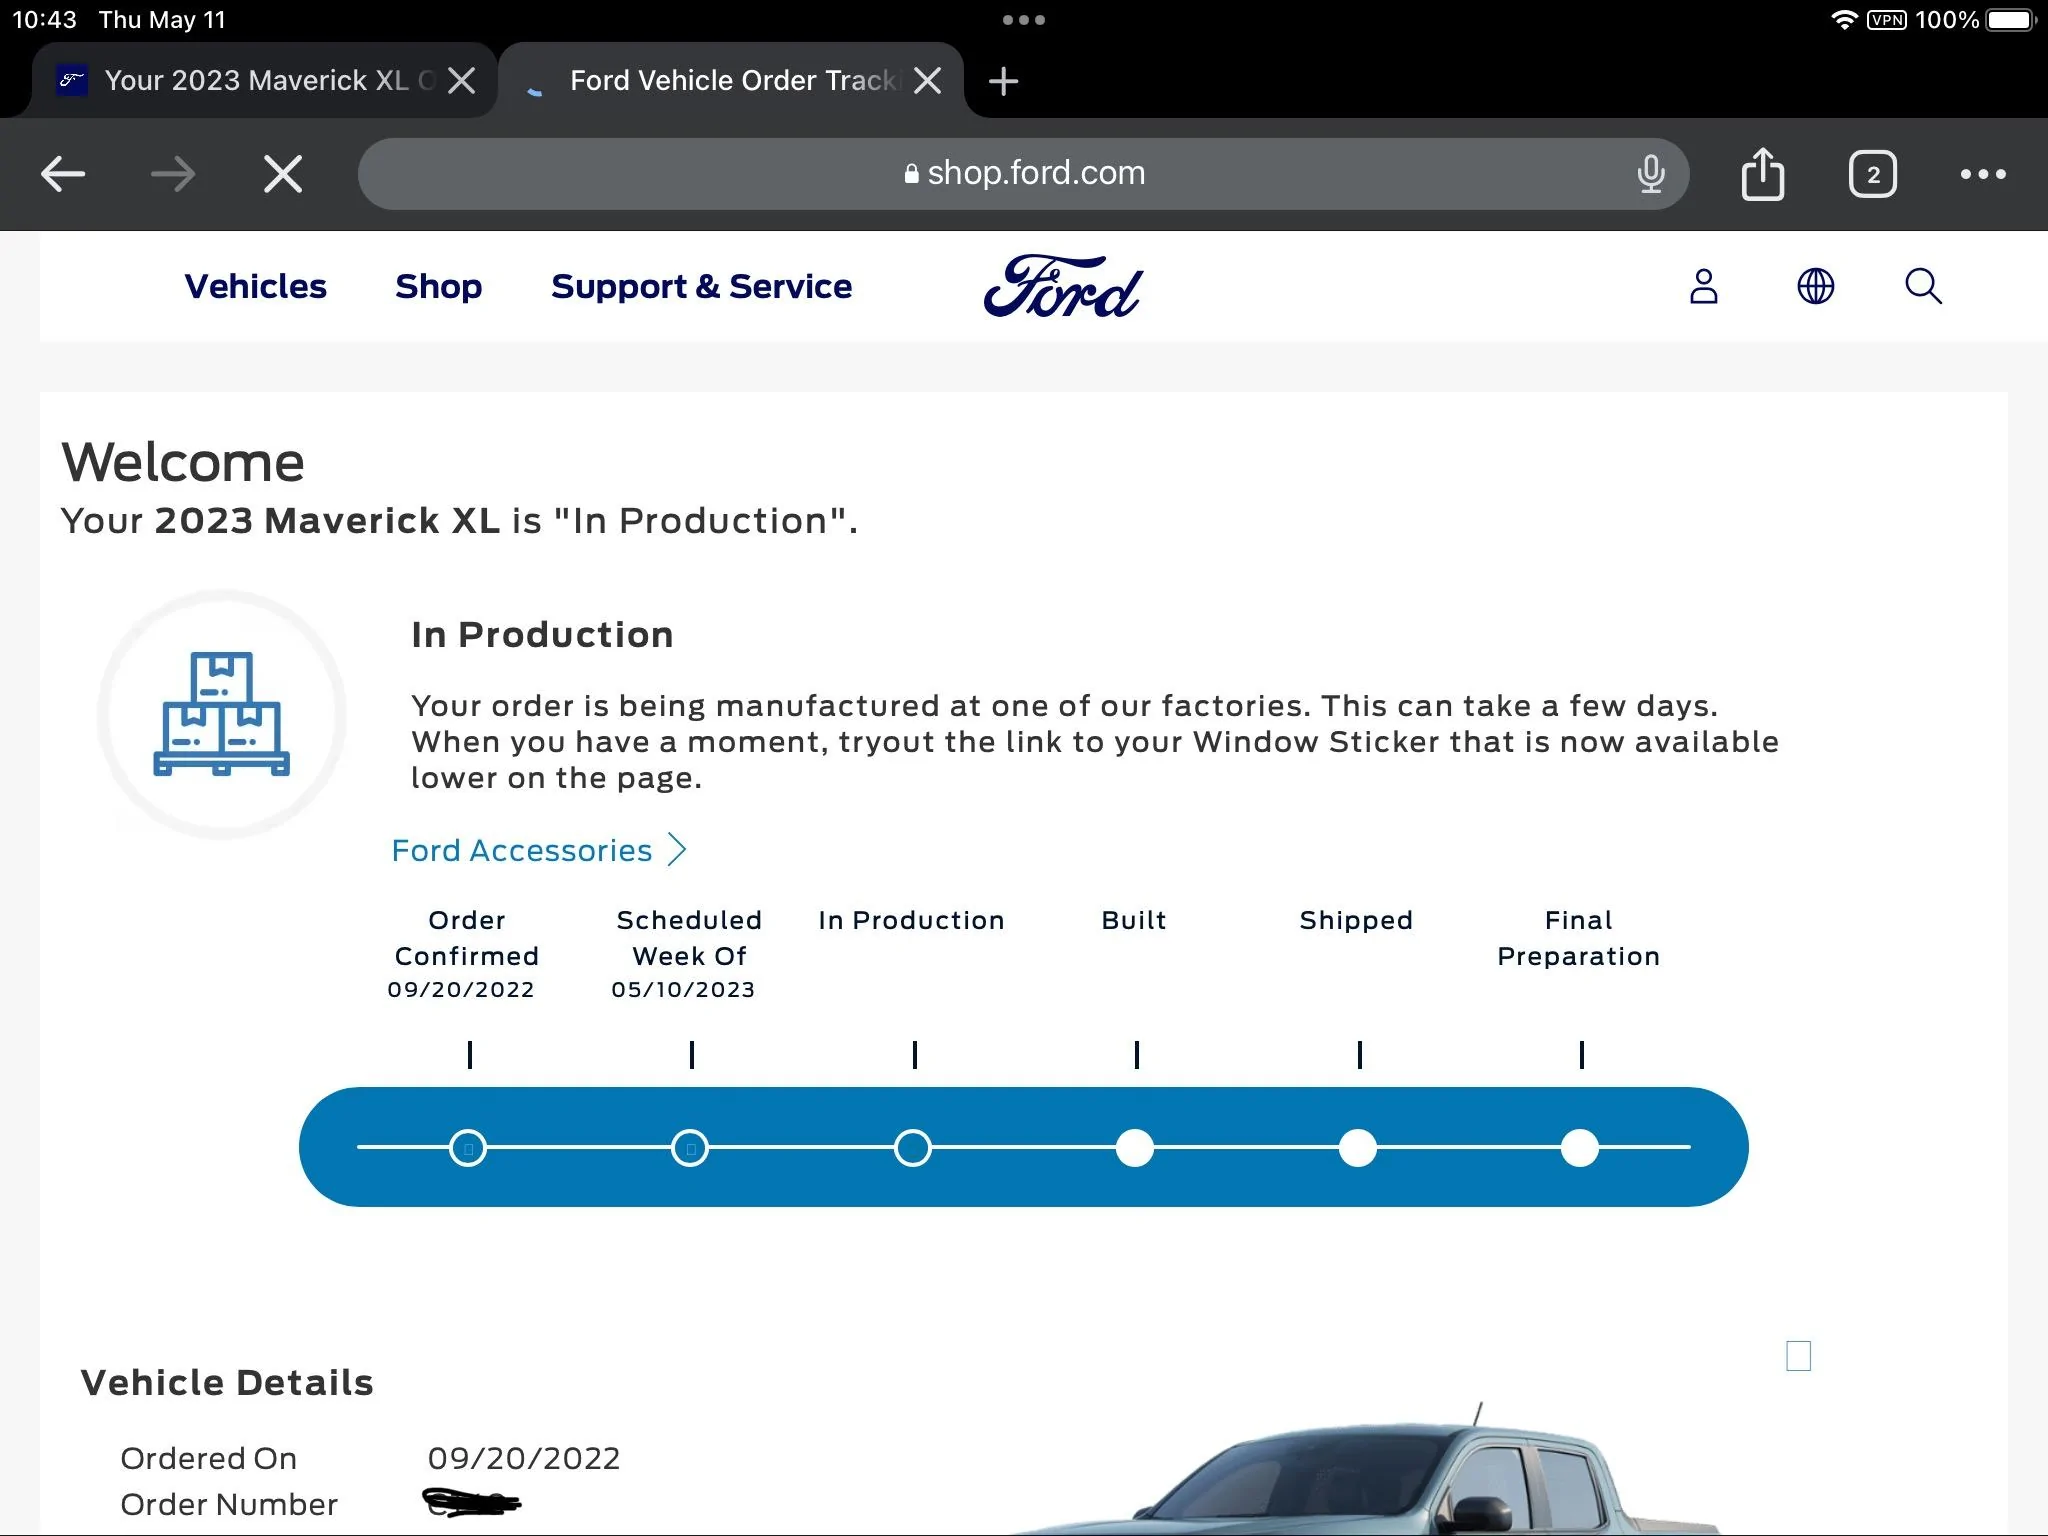The height and width of the screenshot is (1536, 2048).
Task: Click the globe language icon
Action: 1815,286
